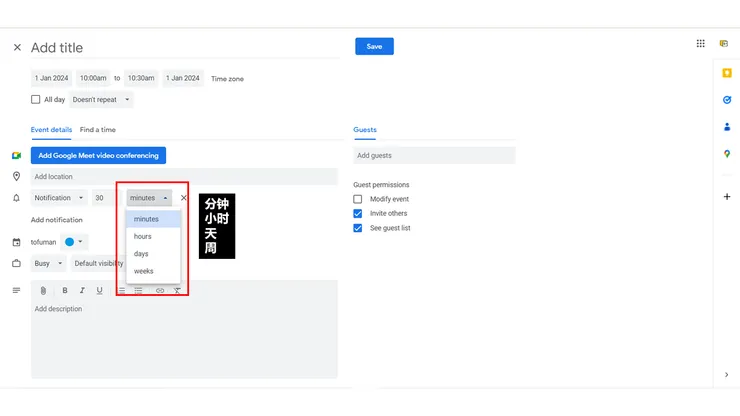Uncheck the Invite others permission
The height and width of the screenshot is (416, 740).
point(358,213)
